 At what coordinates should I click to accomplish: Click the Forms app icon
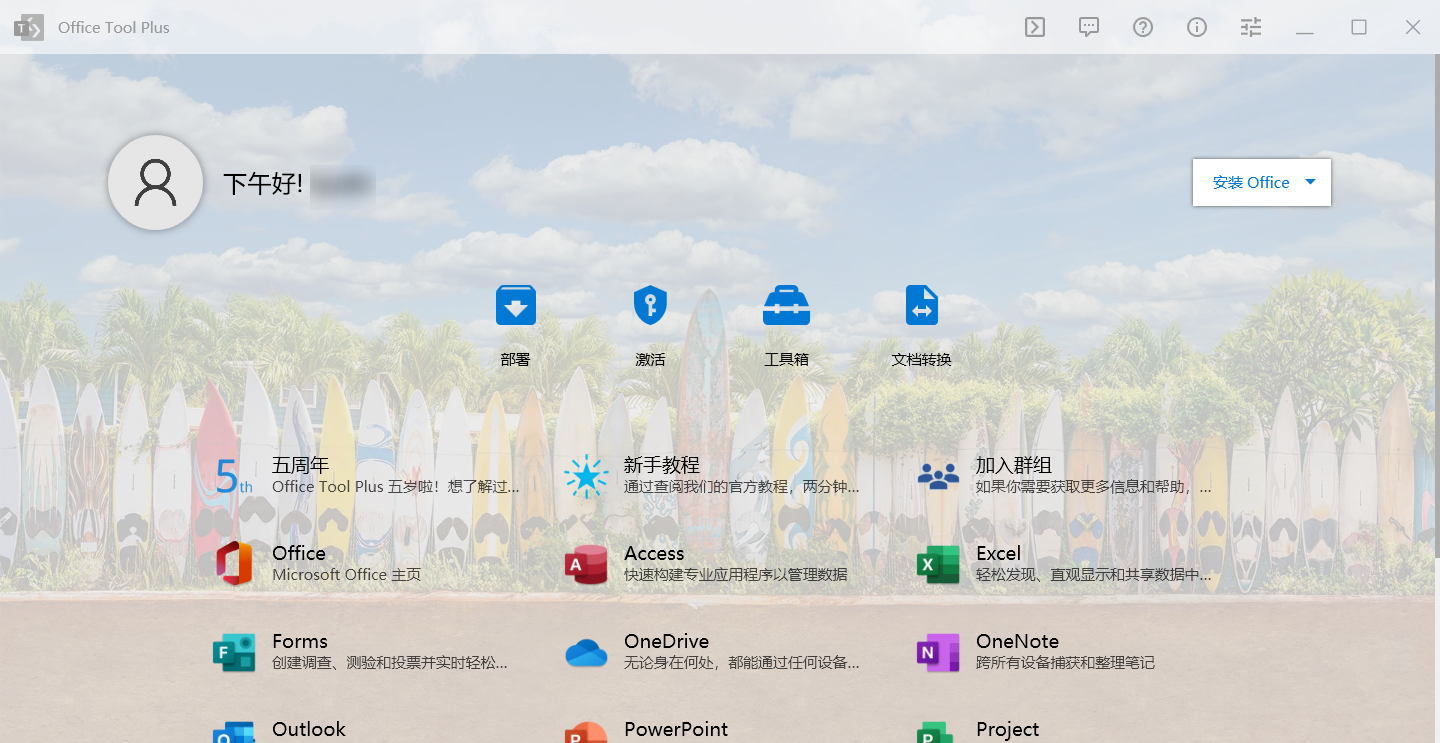coord(234,653)
